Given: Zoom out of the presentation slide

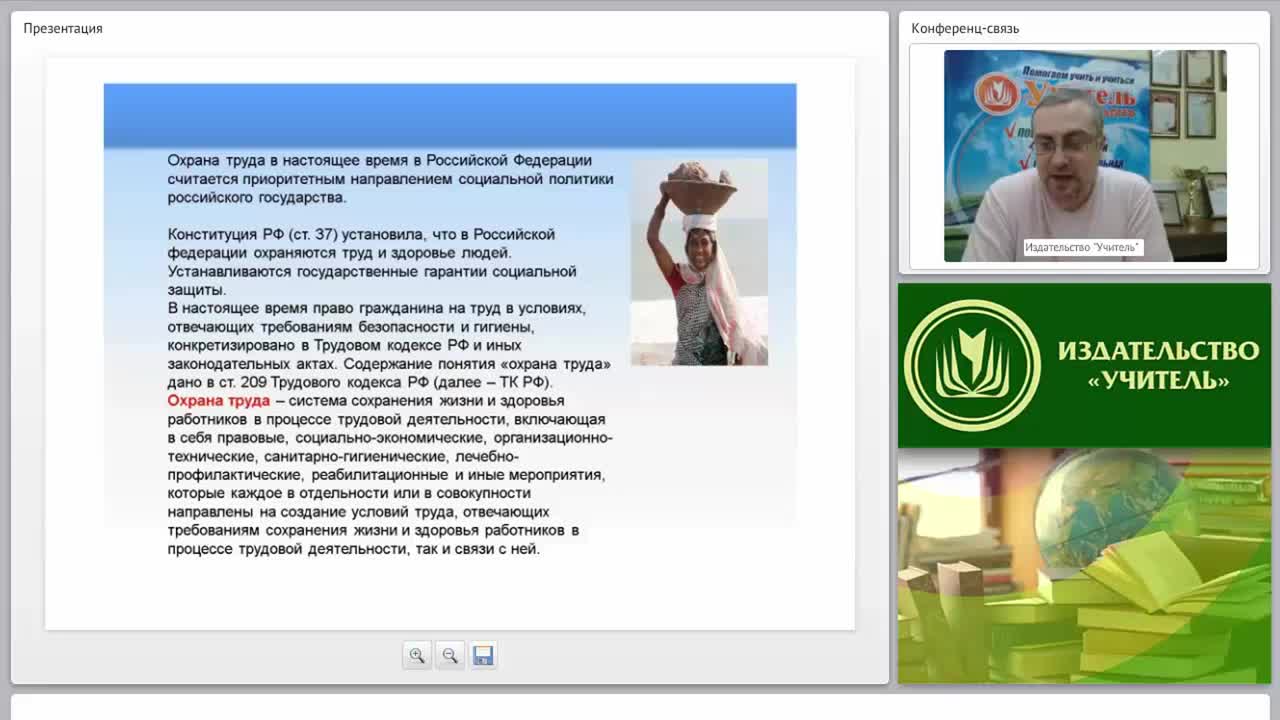Looking at the screenshot, I should pos(450,655).
